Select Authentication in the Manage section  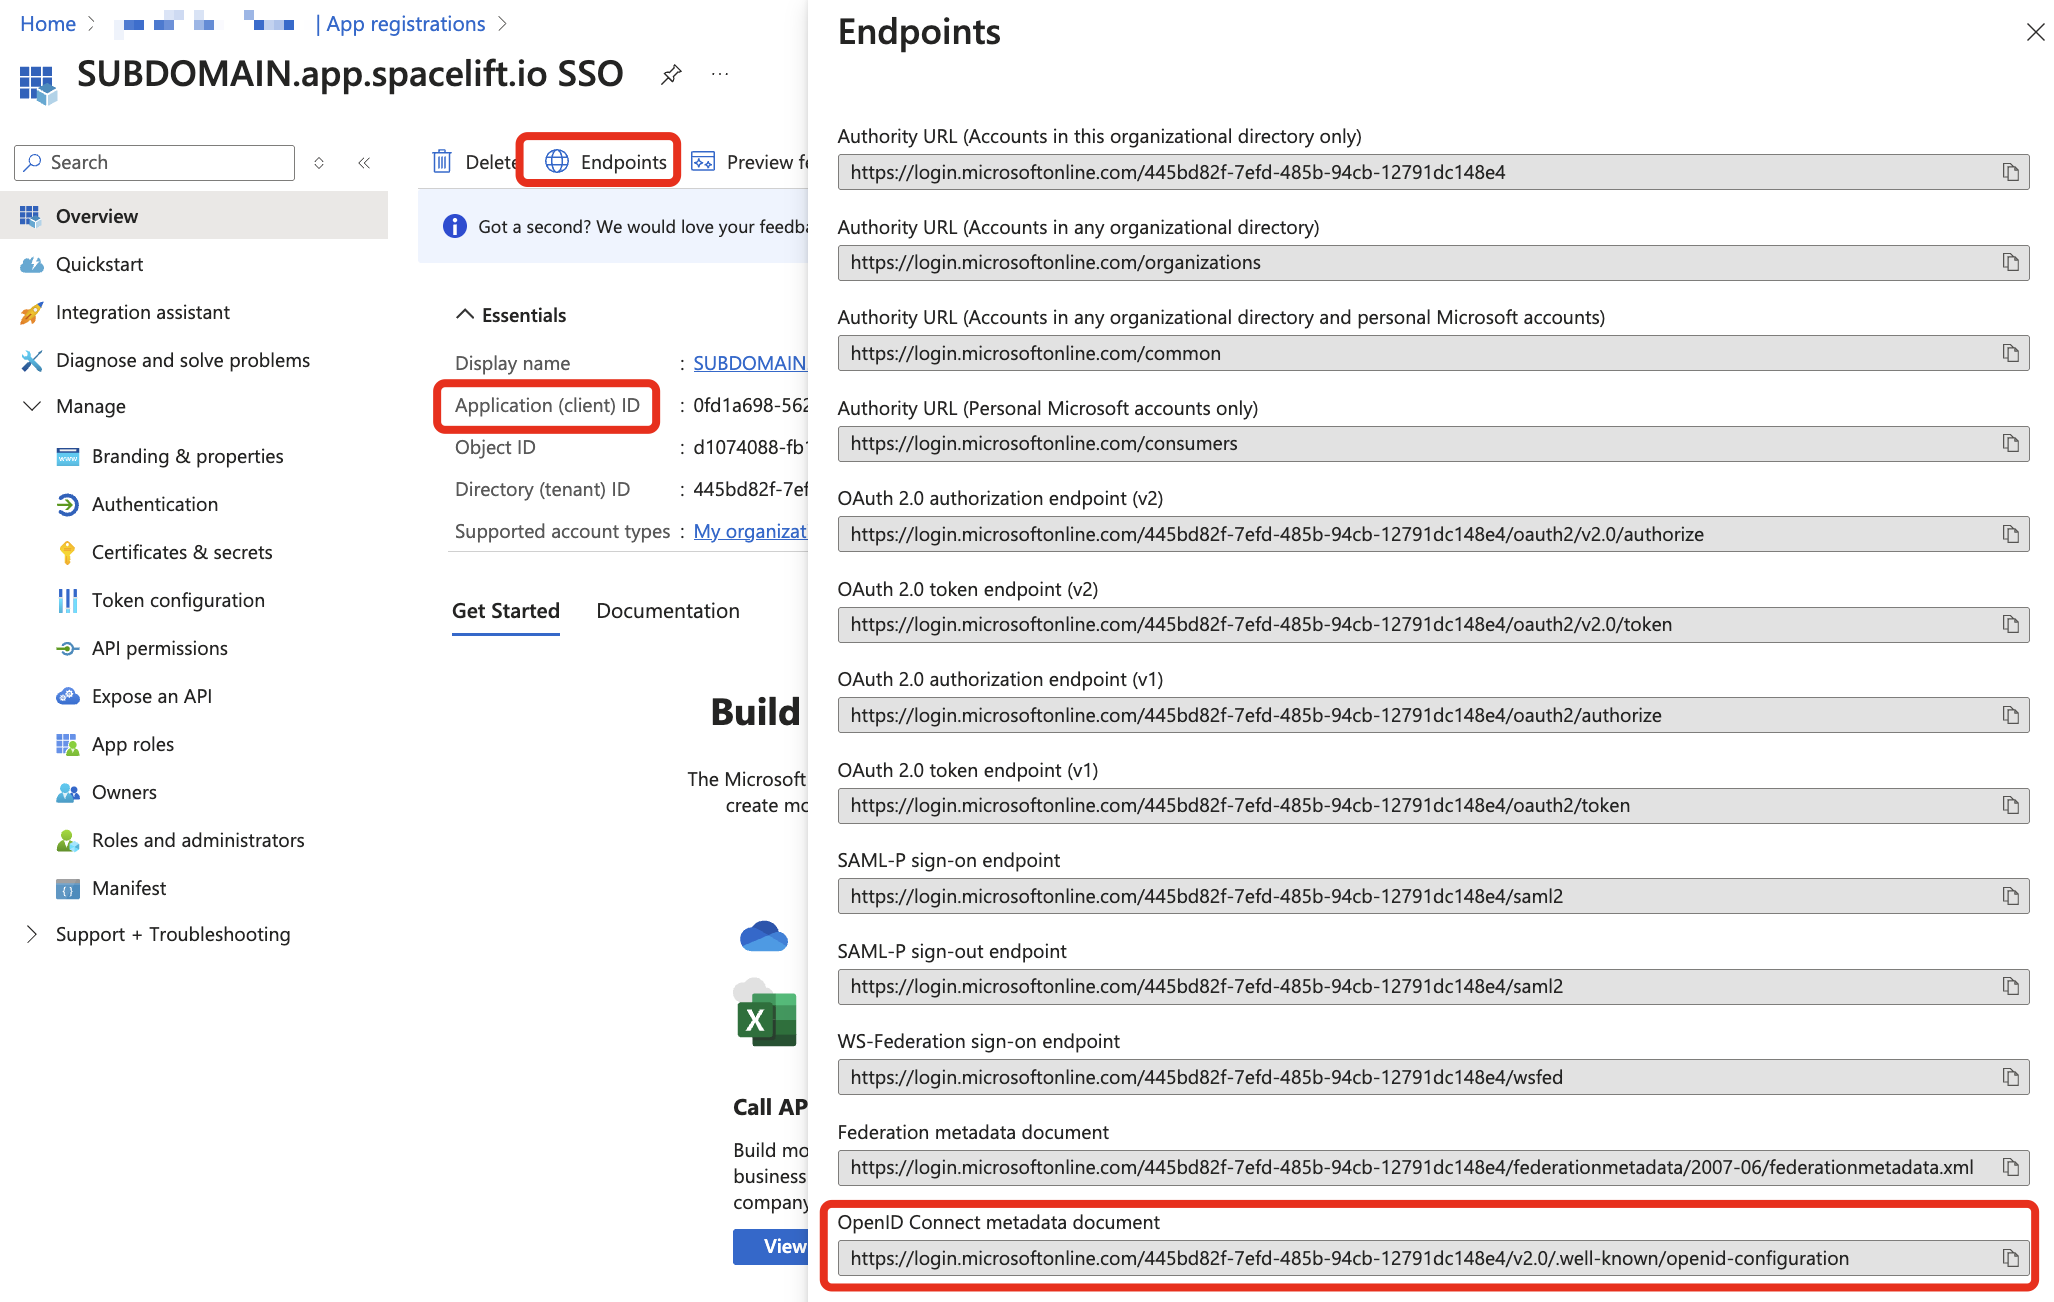154,504
